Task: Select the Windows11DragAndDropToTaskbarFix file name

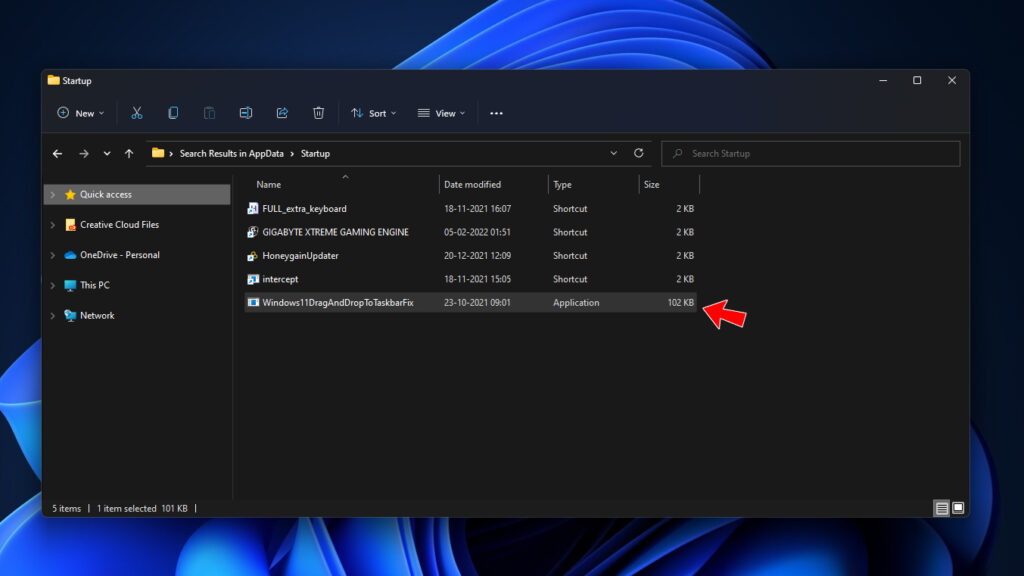Action: tap(338, 302)
